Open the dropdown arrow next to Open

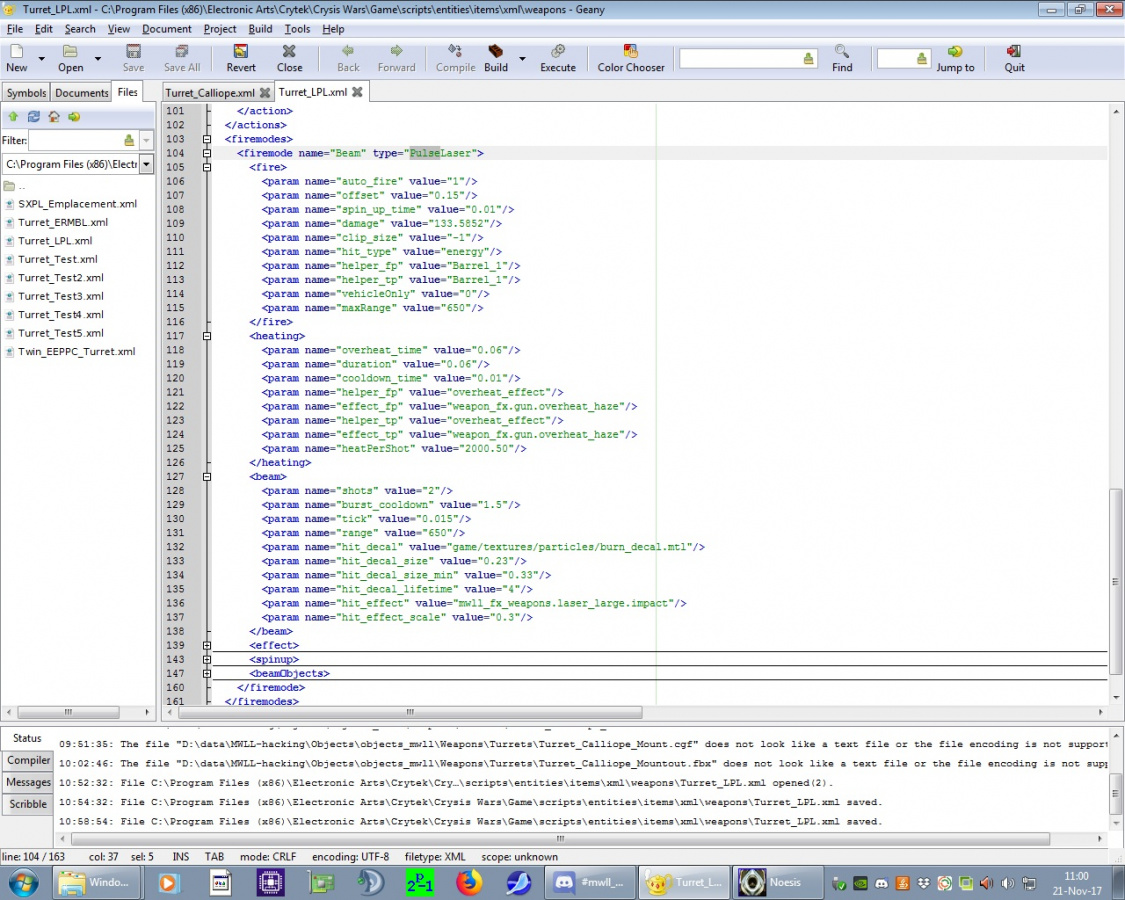pos(97,59)
